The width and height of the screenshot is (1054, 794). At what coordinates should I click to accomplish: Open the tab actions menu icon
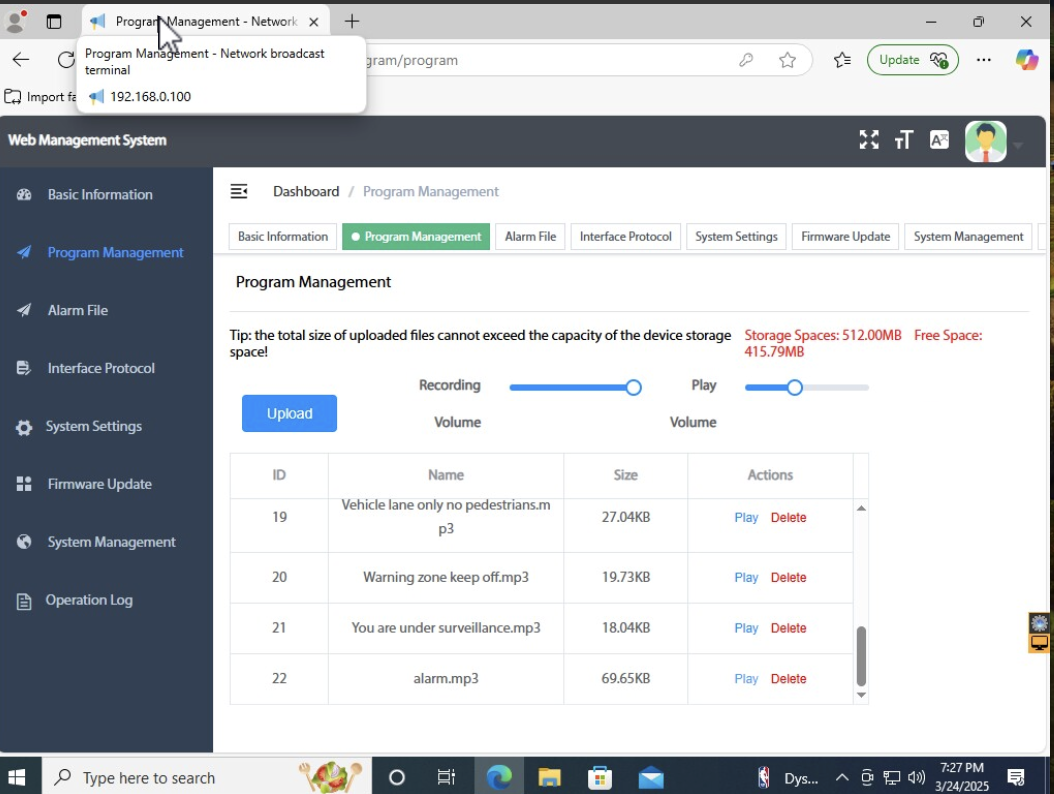click(54, 22)
